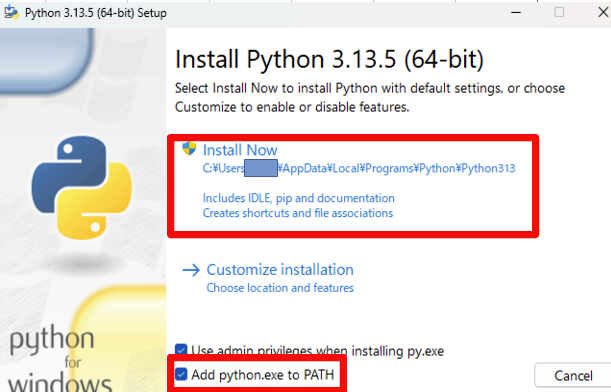
Task: Uncheck Use admin privileges when installing py.exe
Action: point(181,349)
